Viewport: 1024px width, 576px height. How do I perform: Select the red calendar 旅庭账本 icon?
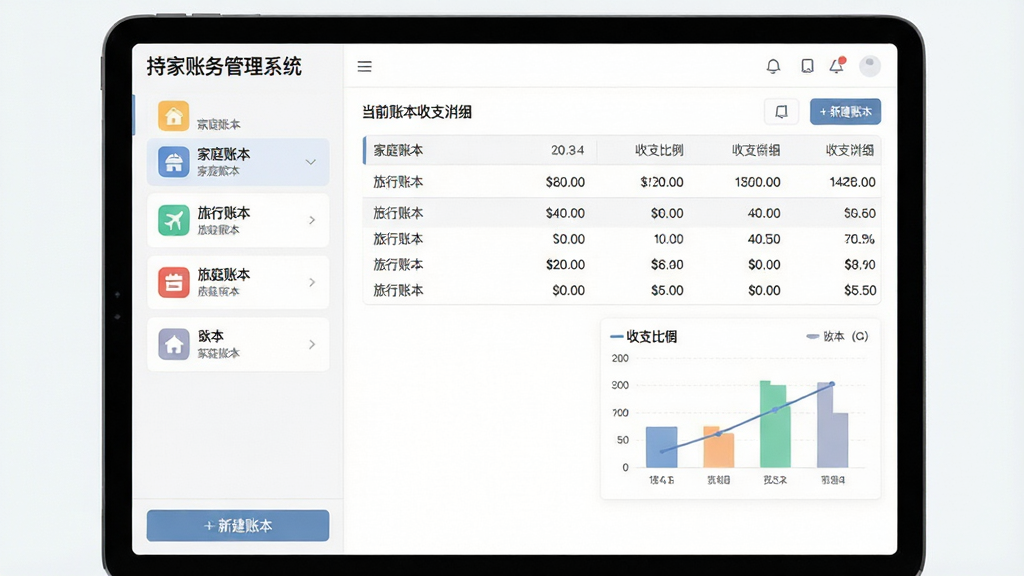pyautogui.click(x=173, y=282)
